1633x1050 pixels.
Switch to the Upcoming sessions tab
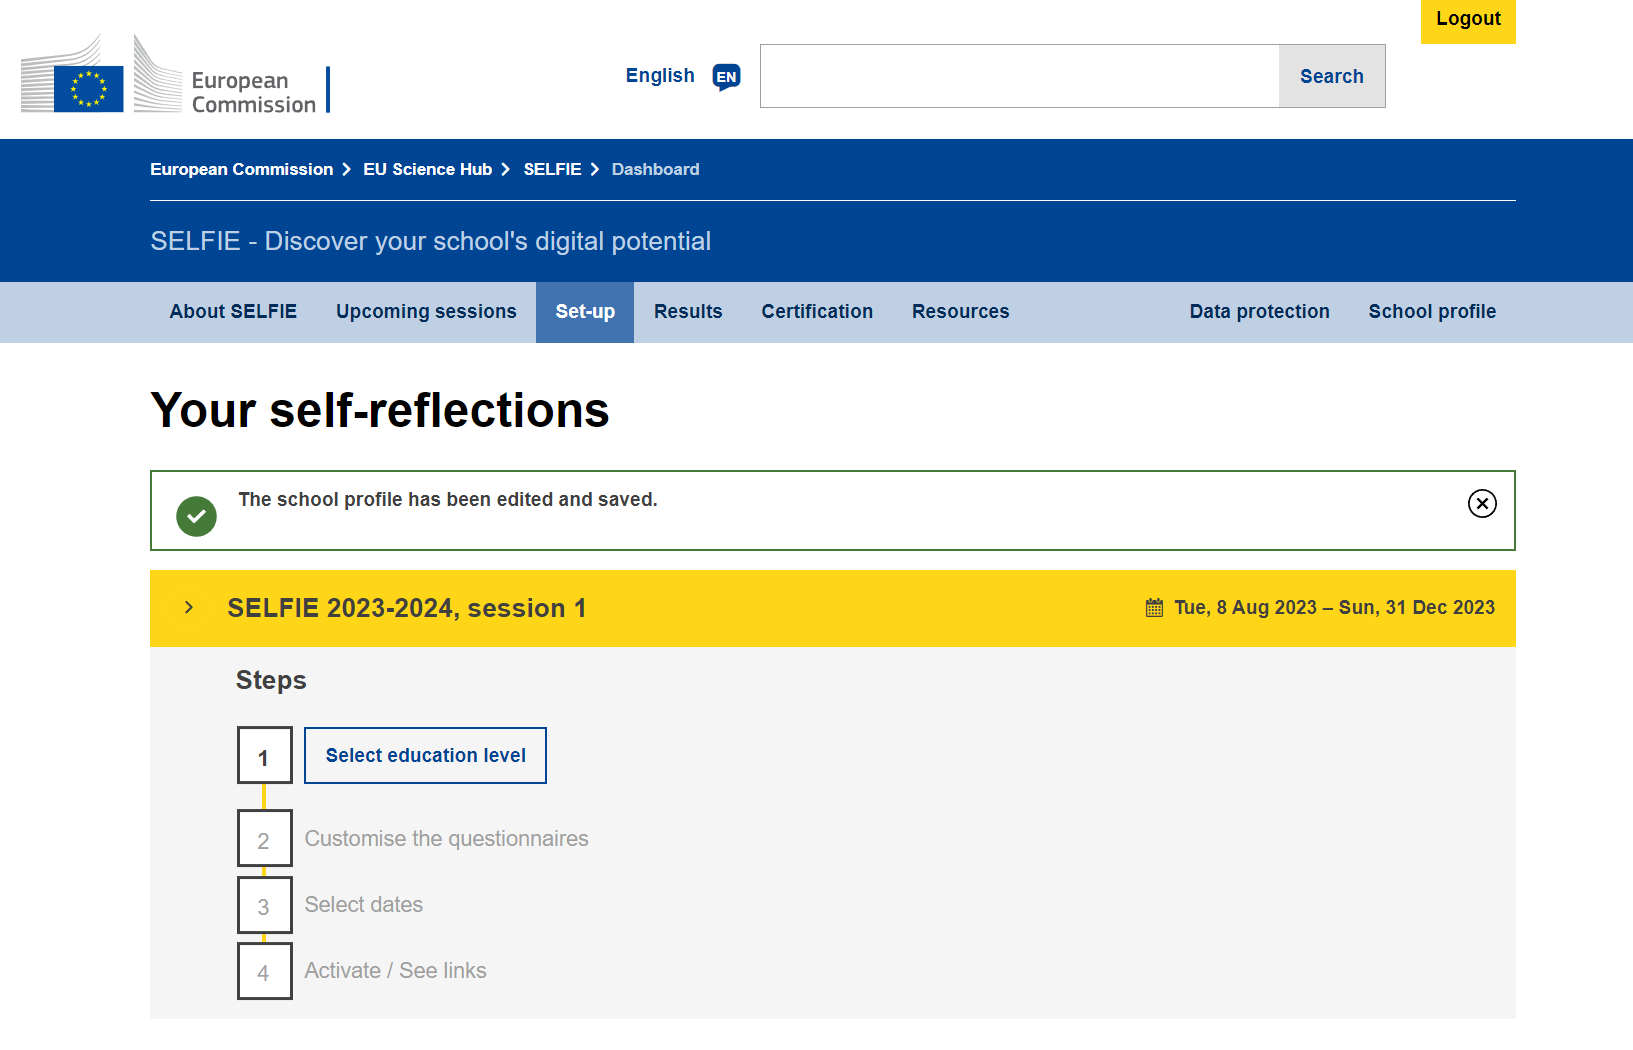[x=426, y=312]
